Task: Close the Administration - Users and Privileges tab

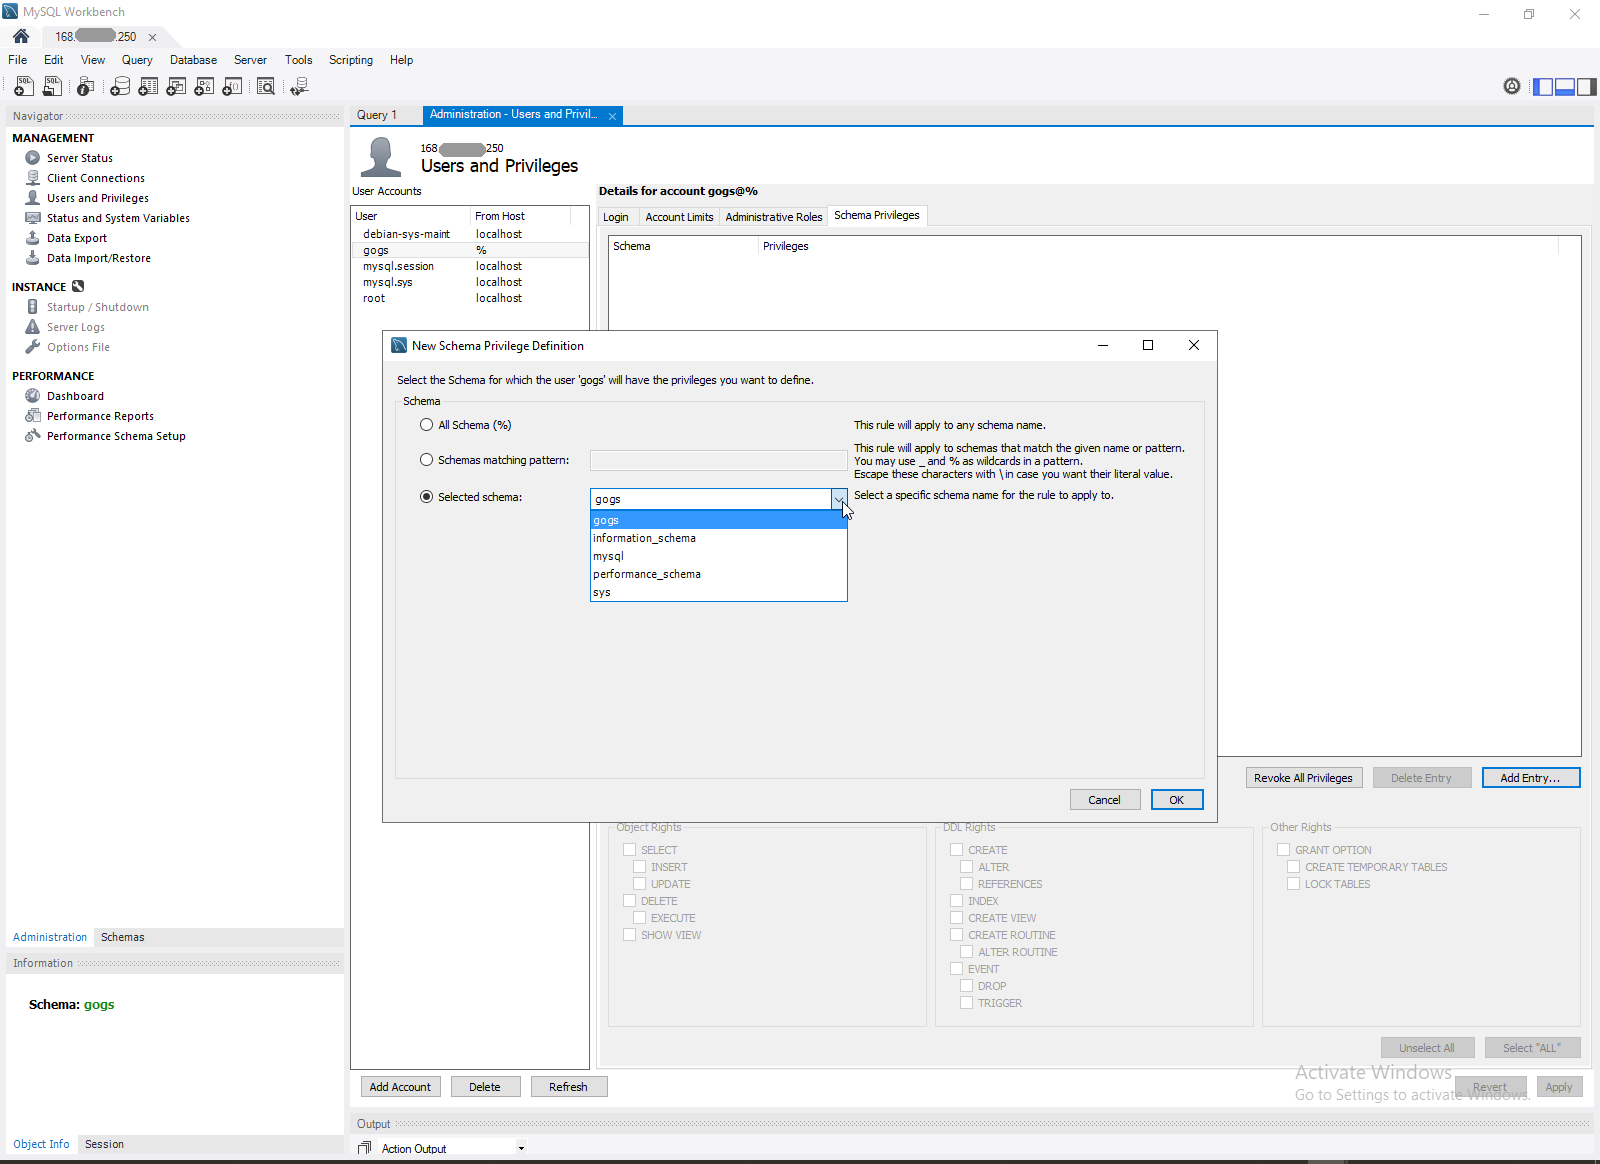Action: pos(612,116)
